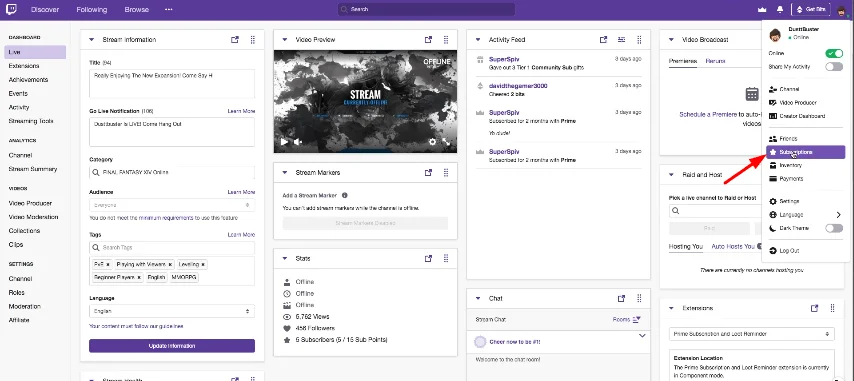This screenshot has height=381, width=854.
Task: Click the Stats panel drag handle icon
Action: pos(446,259)
